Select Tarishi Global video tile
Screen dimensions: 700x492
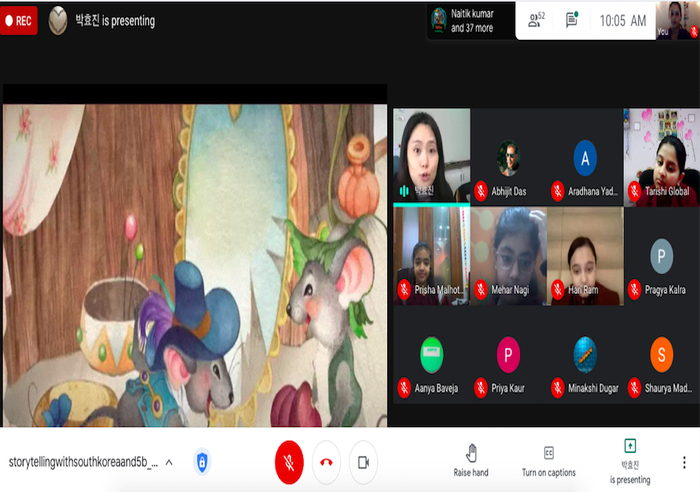[x=662, y=157]
